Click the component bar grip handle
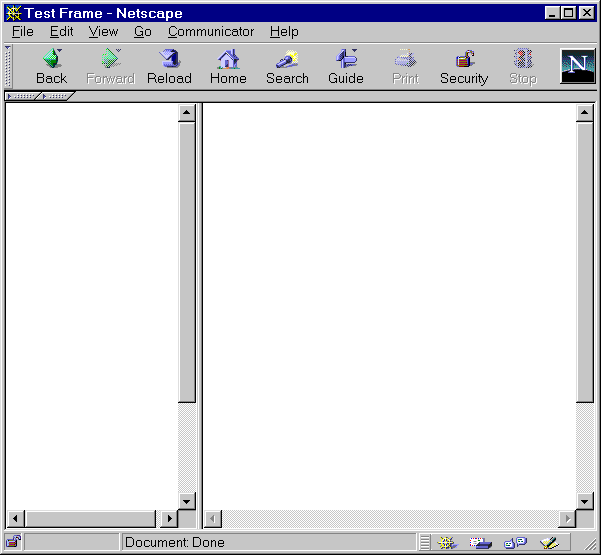601x555 pixels. (425, 542)
